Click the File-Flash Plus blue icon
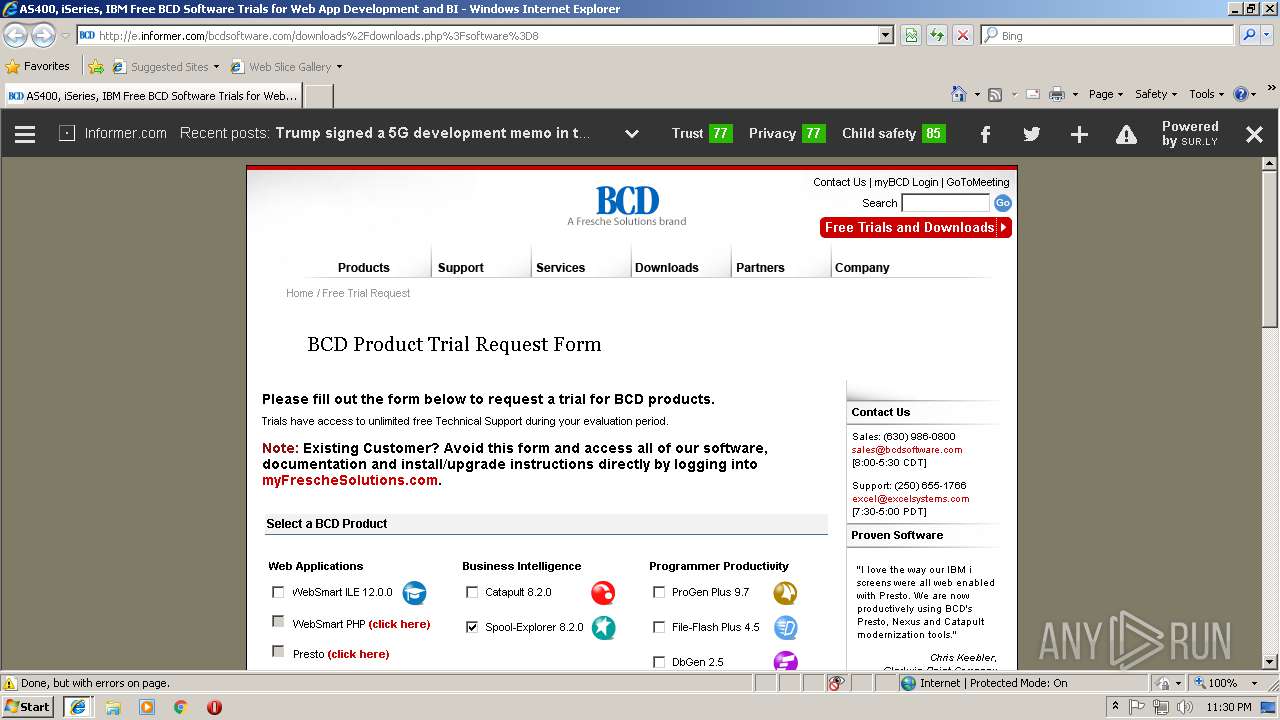This screenshot has width=1280, height=720. tap(785, 628)
